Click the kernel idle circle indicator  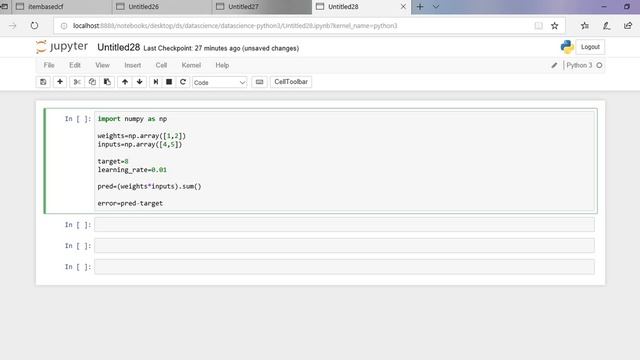[x=599, y=65]
